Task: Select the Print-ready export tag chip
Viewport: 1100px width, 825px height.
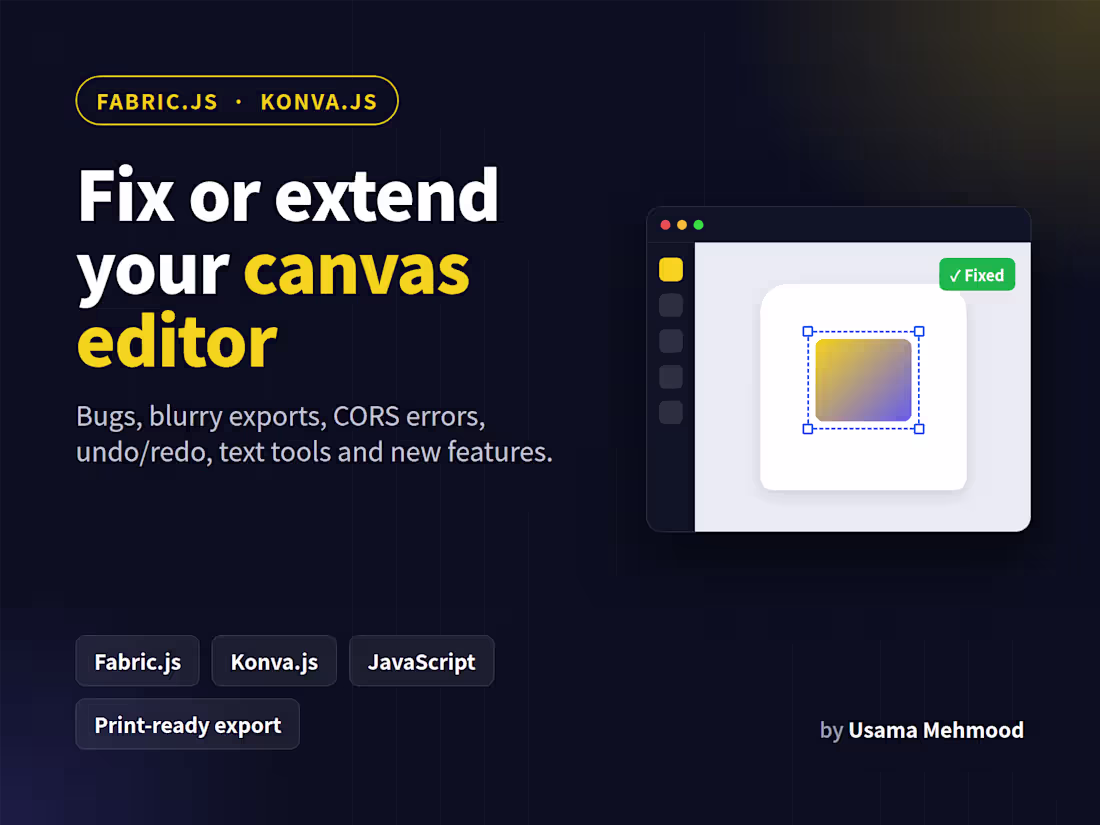Action: click(x=187, y=725)
